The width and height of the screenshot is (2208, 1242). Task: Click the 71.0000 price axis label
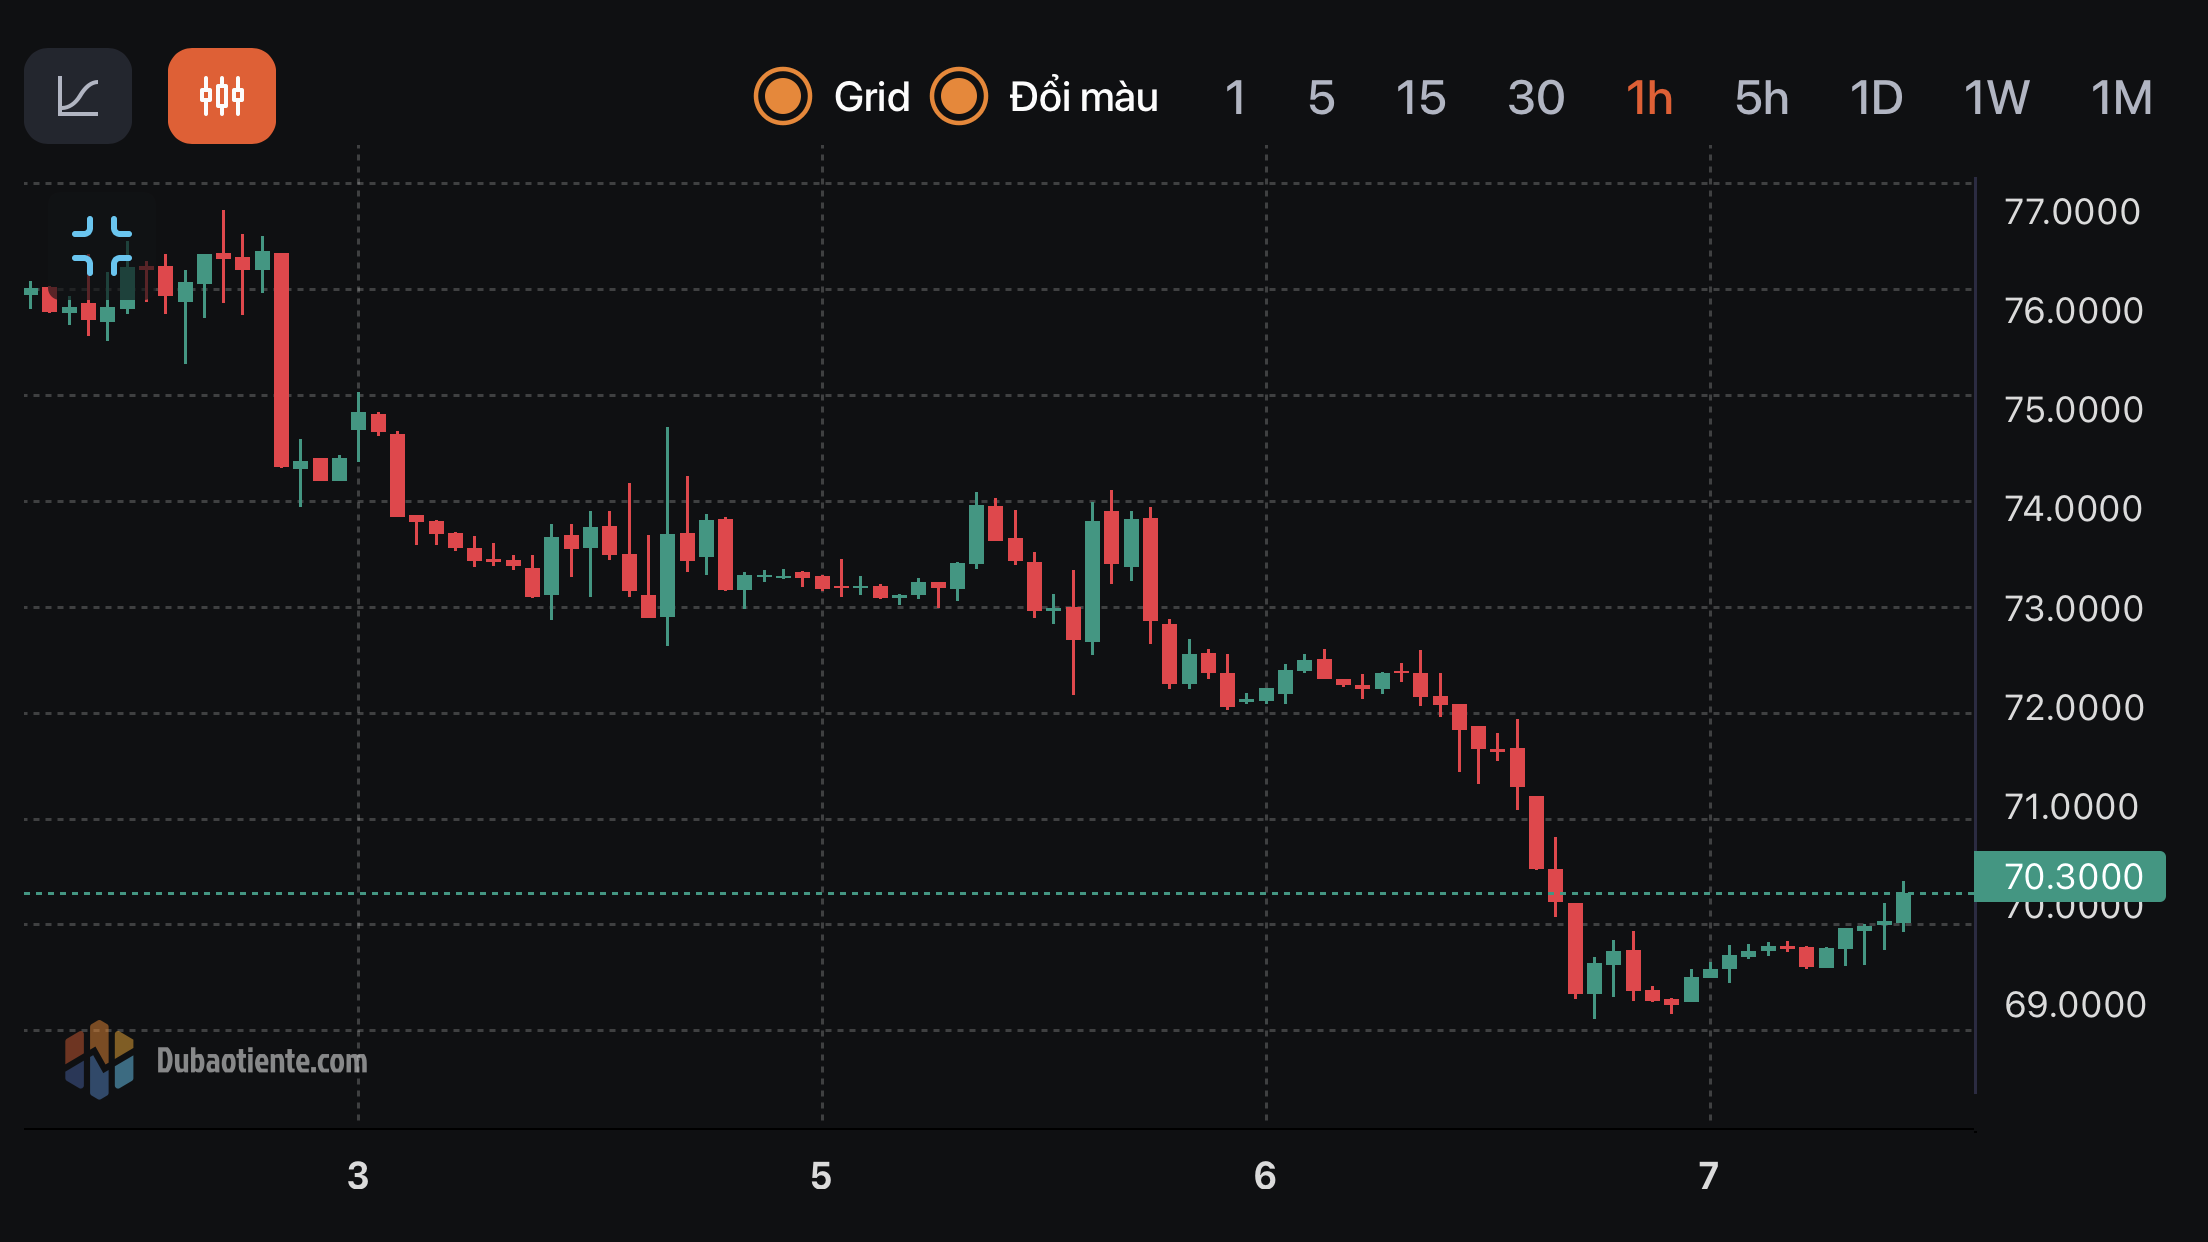pos(2072,806)
